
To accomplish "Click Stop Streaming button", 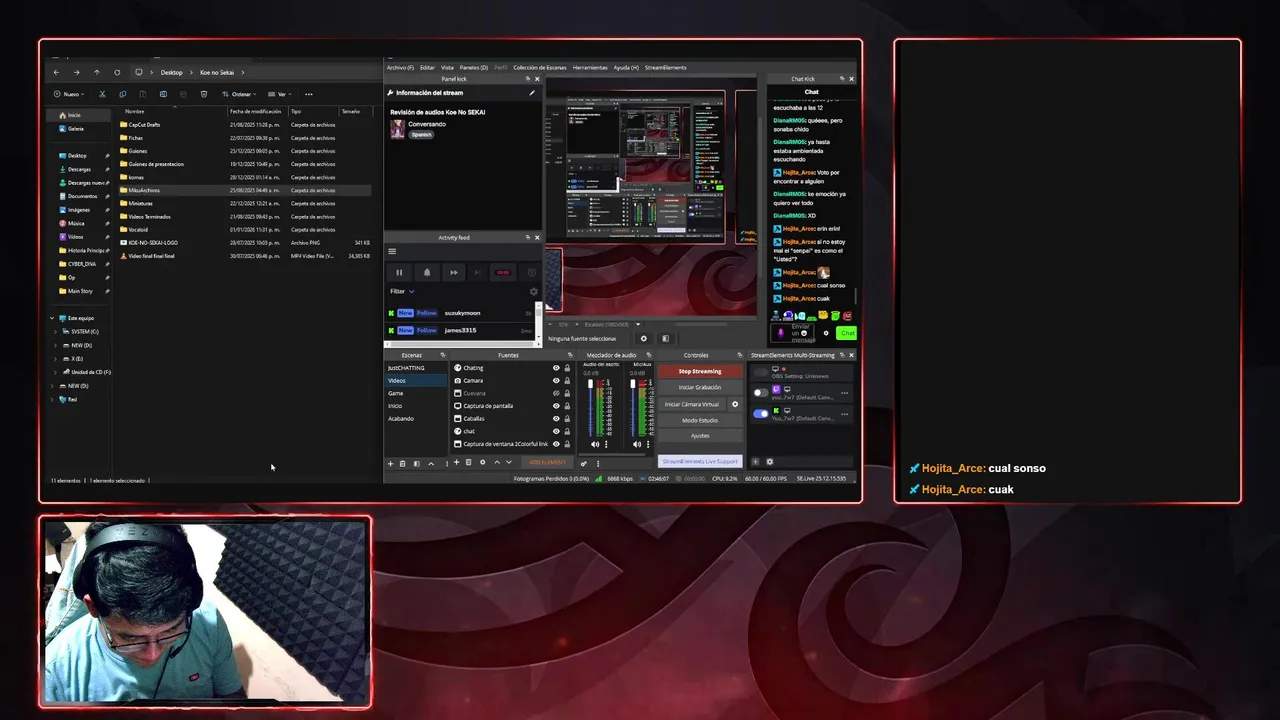I will pos(700,371).
